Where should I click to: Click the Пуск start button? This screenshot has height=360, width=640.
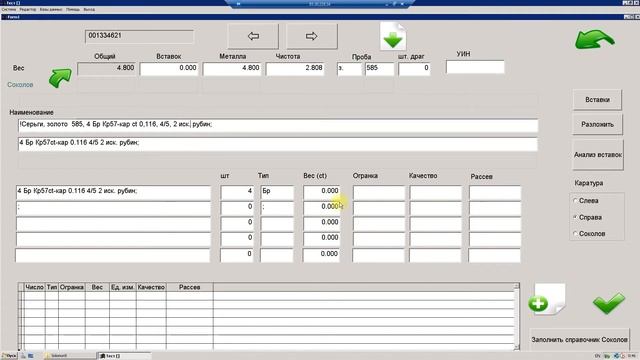point(9,356)
